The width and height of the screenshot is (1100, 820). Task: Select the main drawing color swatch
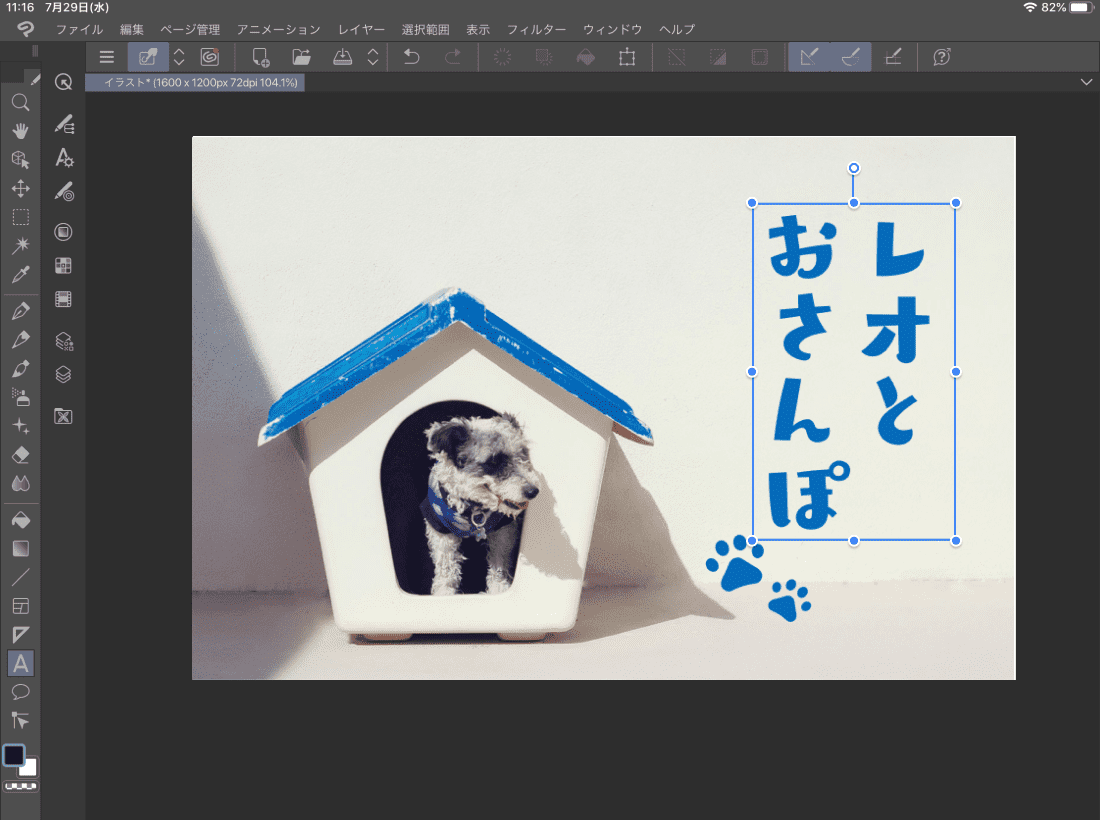tap(14, 757)
